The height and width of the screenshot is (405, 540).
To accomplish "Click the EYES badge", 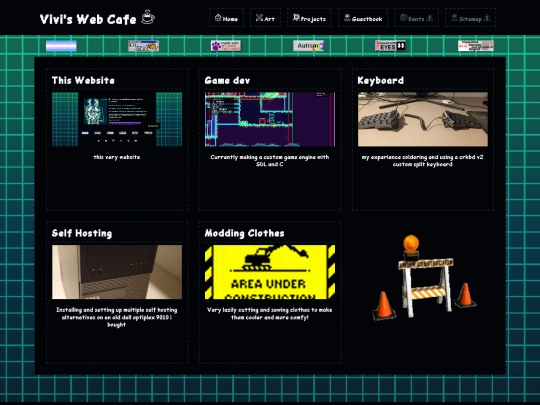I will click(x=391, y=46).
